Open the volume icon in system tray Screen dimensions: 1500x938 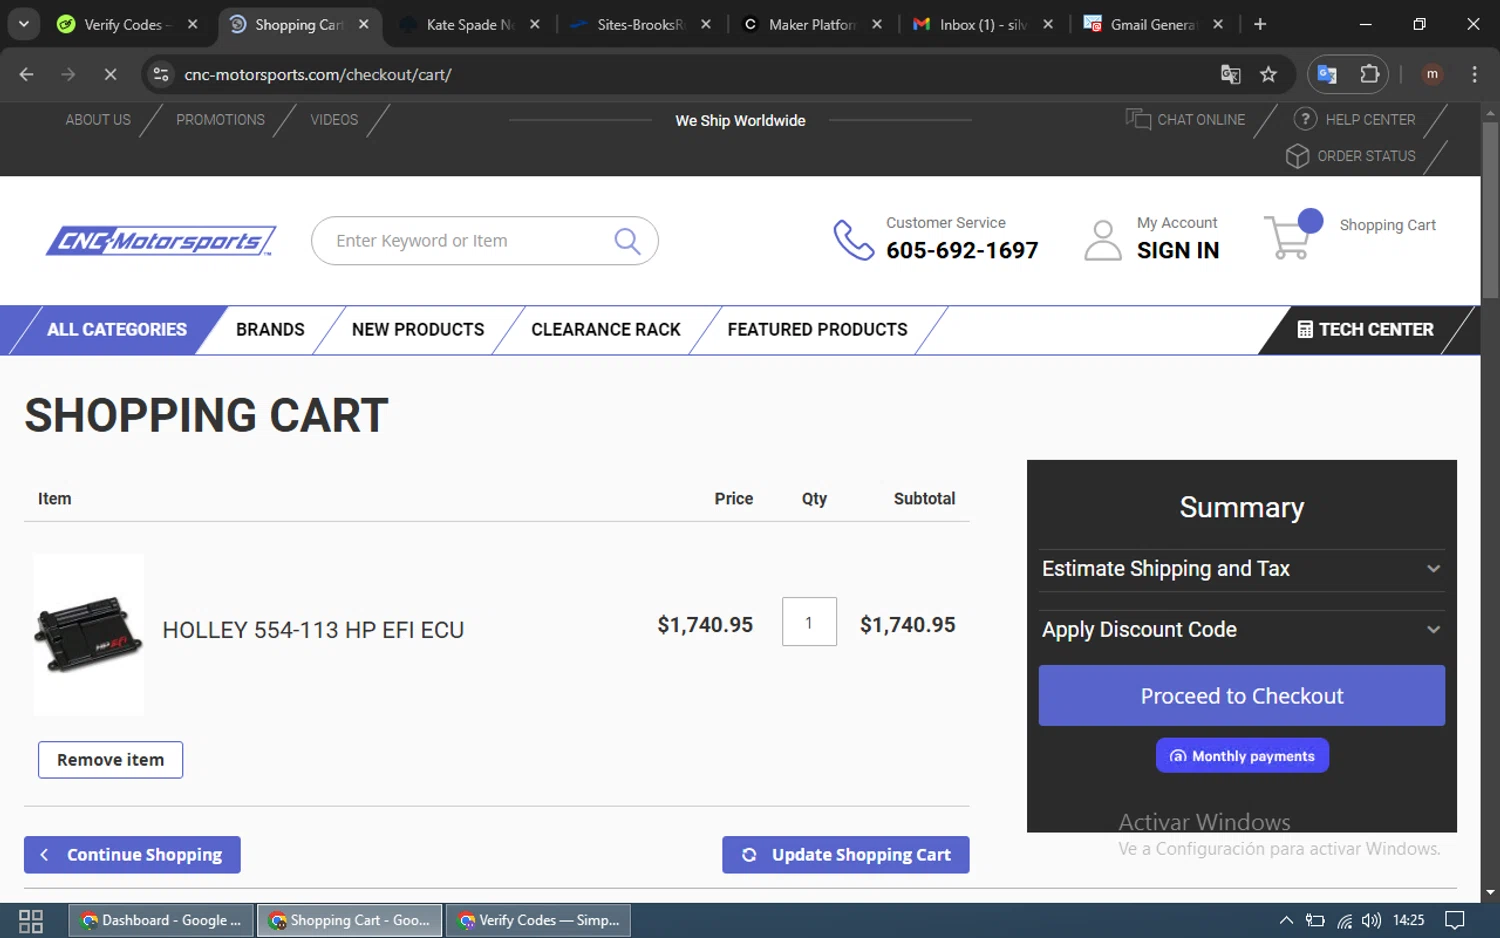(x=1371, y=920)
